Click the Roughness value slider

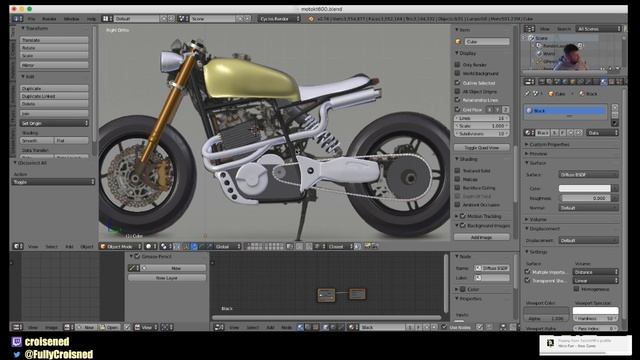coord(584,198)
